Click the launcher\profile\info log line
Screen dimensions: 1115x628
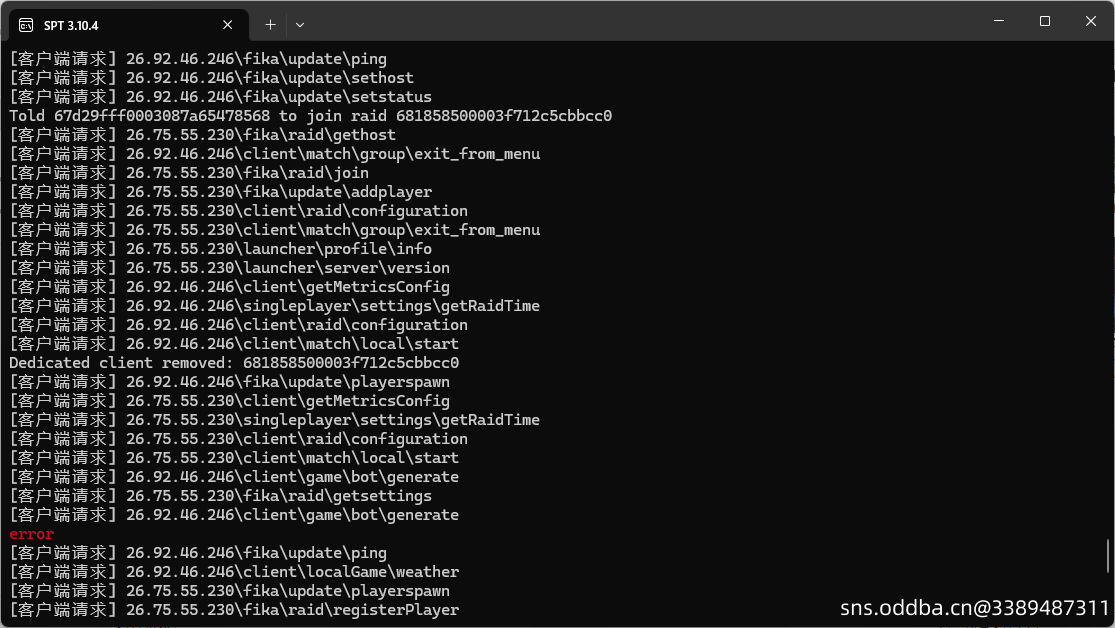tap(220, 249)
